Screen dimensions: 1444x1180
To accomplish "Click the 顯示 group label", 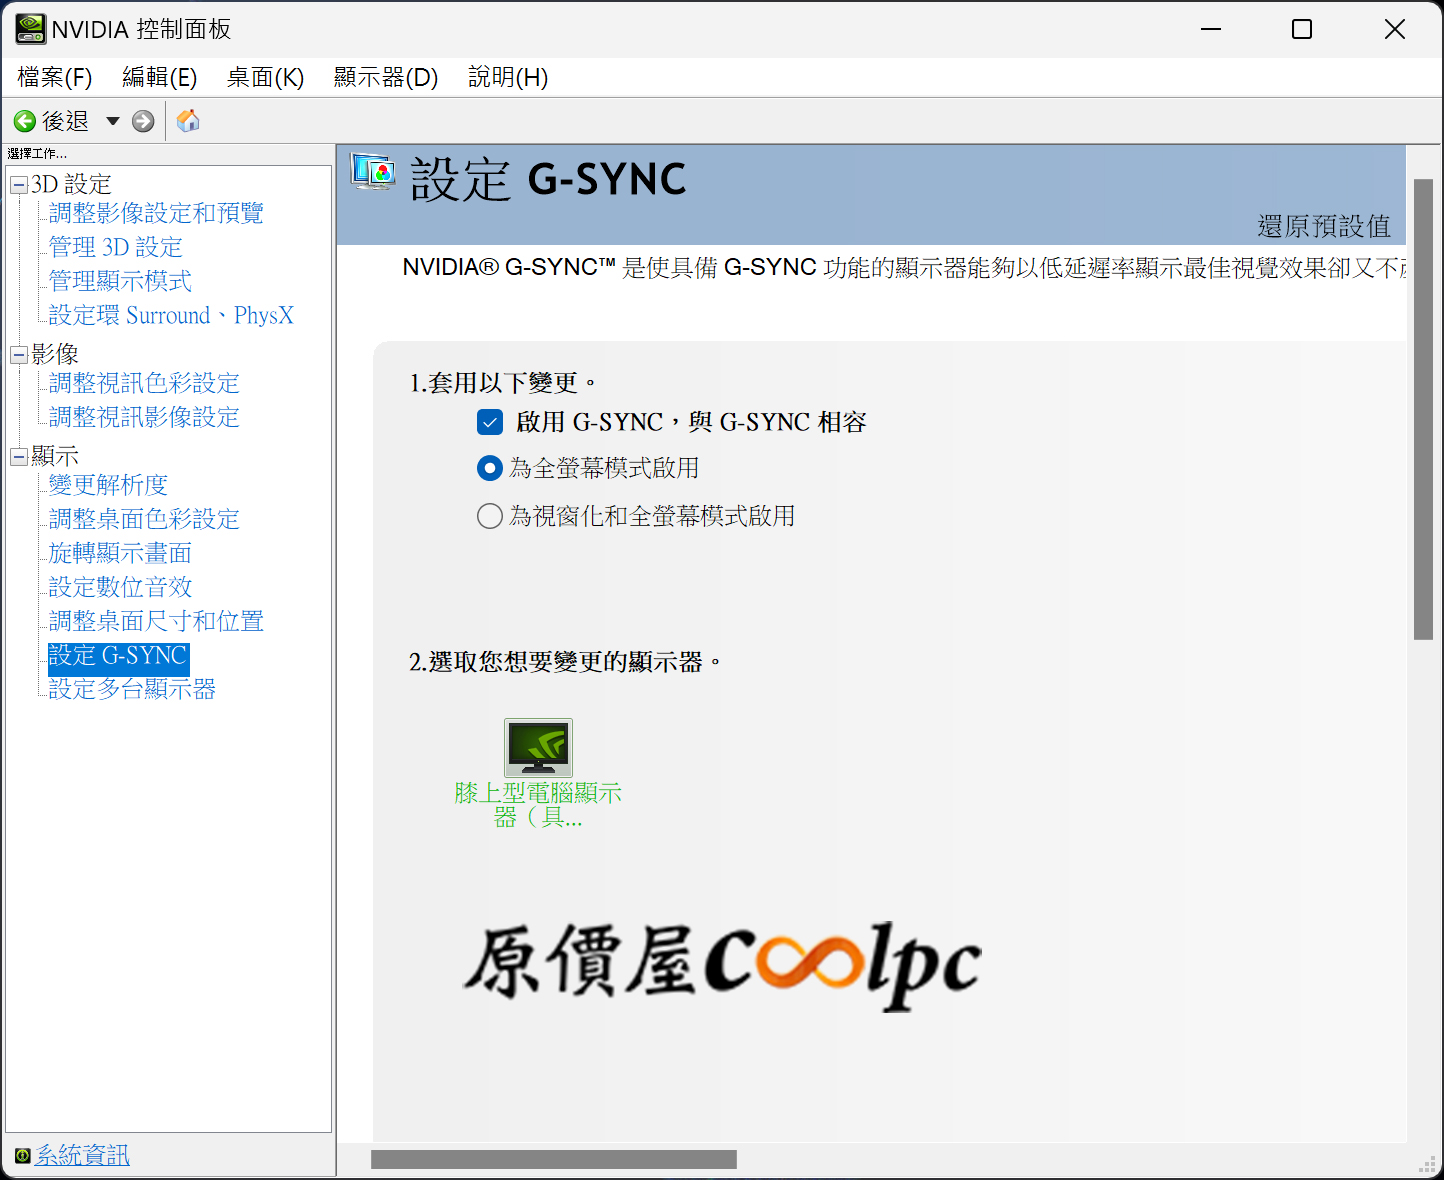I will [x=55, y=457].
